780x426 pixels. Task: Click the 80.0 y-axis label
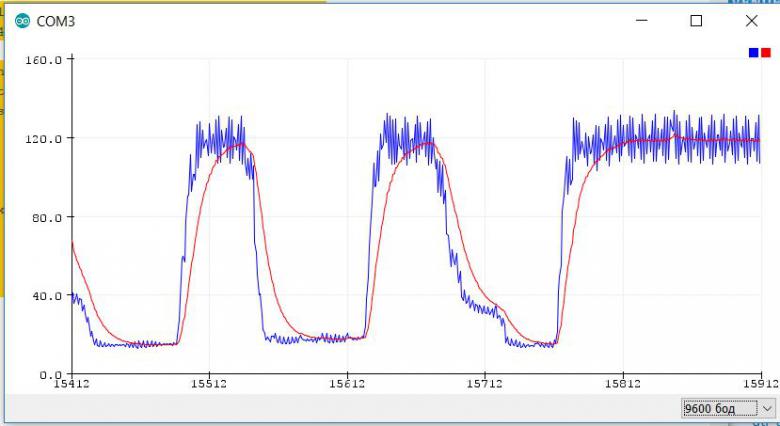click(x=49, y=217)
